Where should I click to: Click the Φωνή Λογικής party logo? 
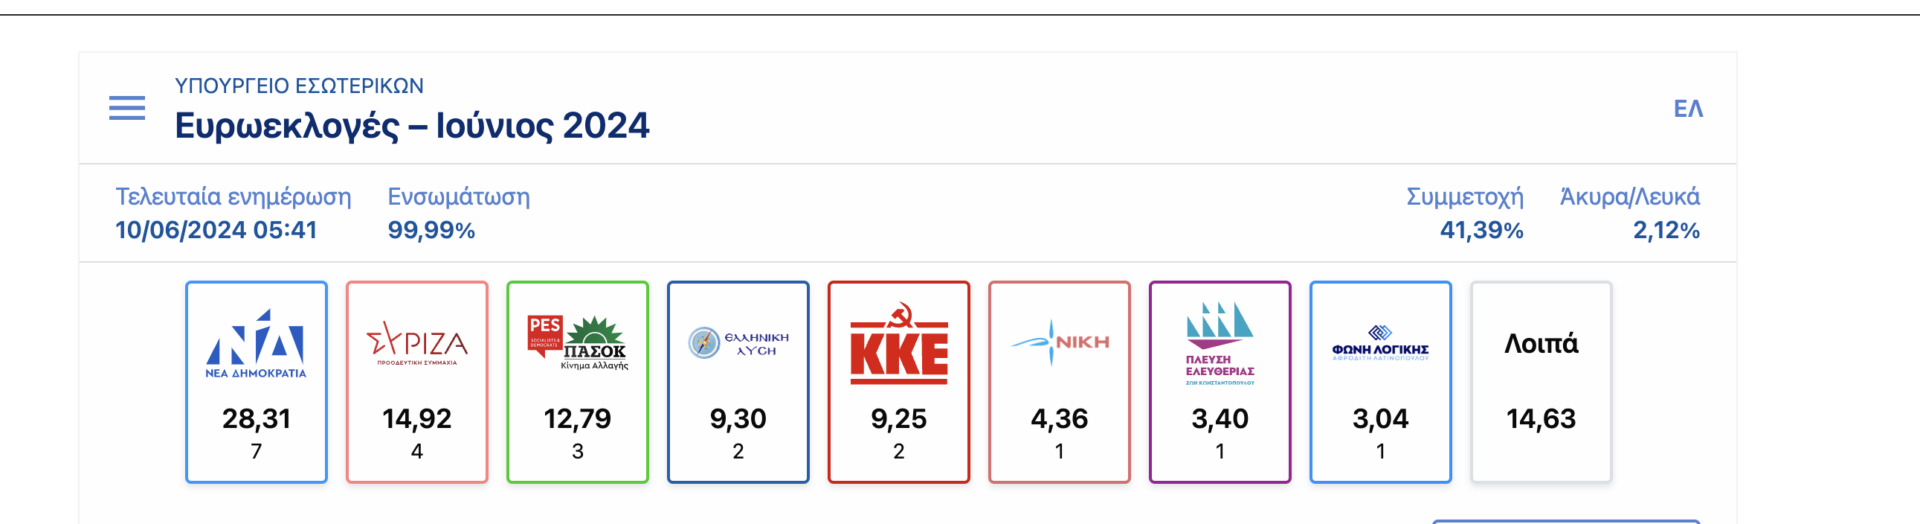tap(1380, 343)
